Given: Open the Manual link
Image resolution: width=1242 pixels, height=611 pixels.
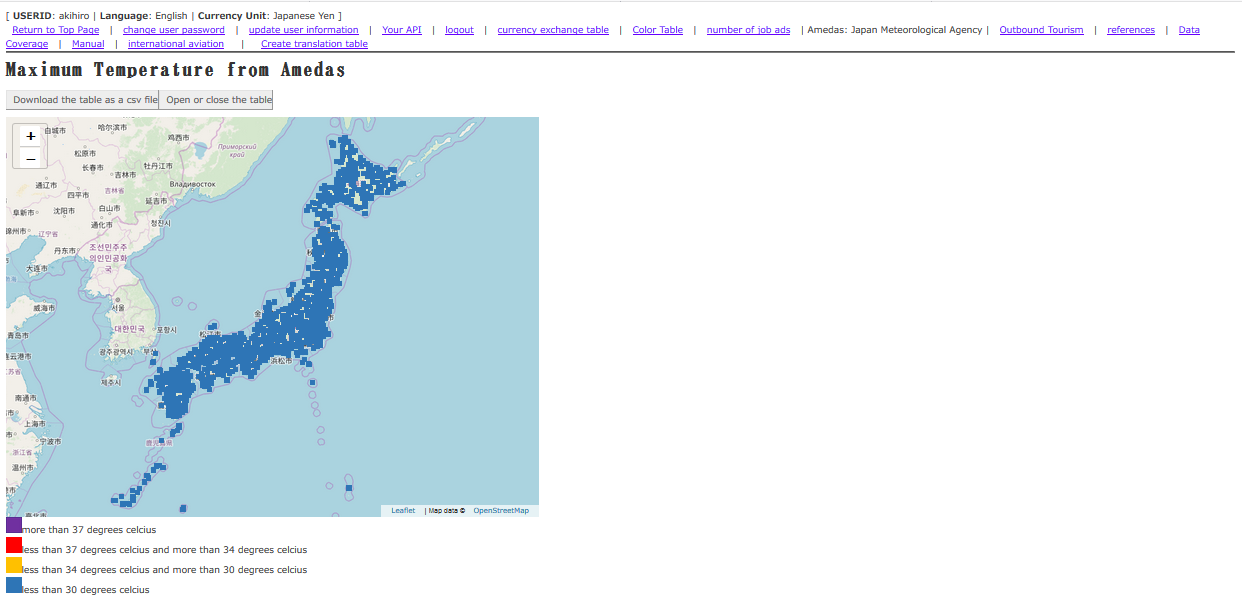Looking at the screenshot, I should pyautogui.click(x=88, y=44).
